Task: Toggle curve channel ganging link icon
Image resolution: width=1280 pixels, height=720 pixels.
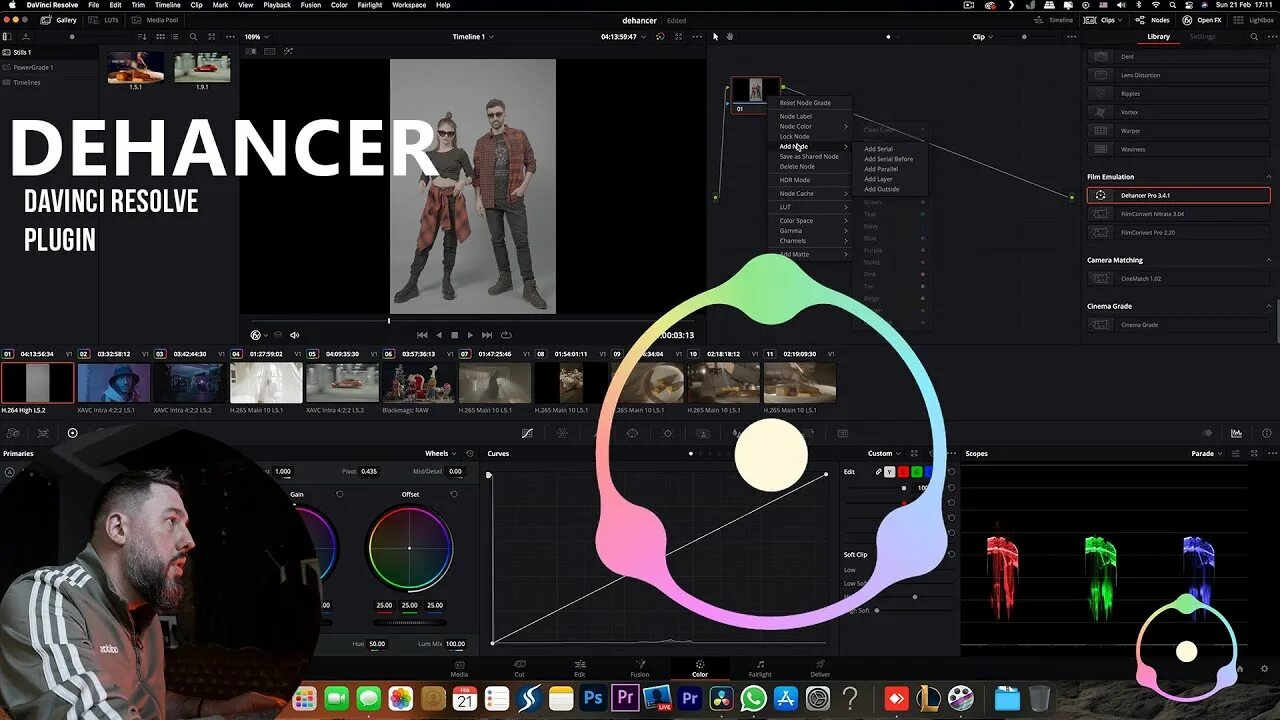Action: point(878,472)
